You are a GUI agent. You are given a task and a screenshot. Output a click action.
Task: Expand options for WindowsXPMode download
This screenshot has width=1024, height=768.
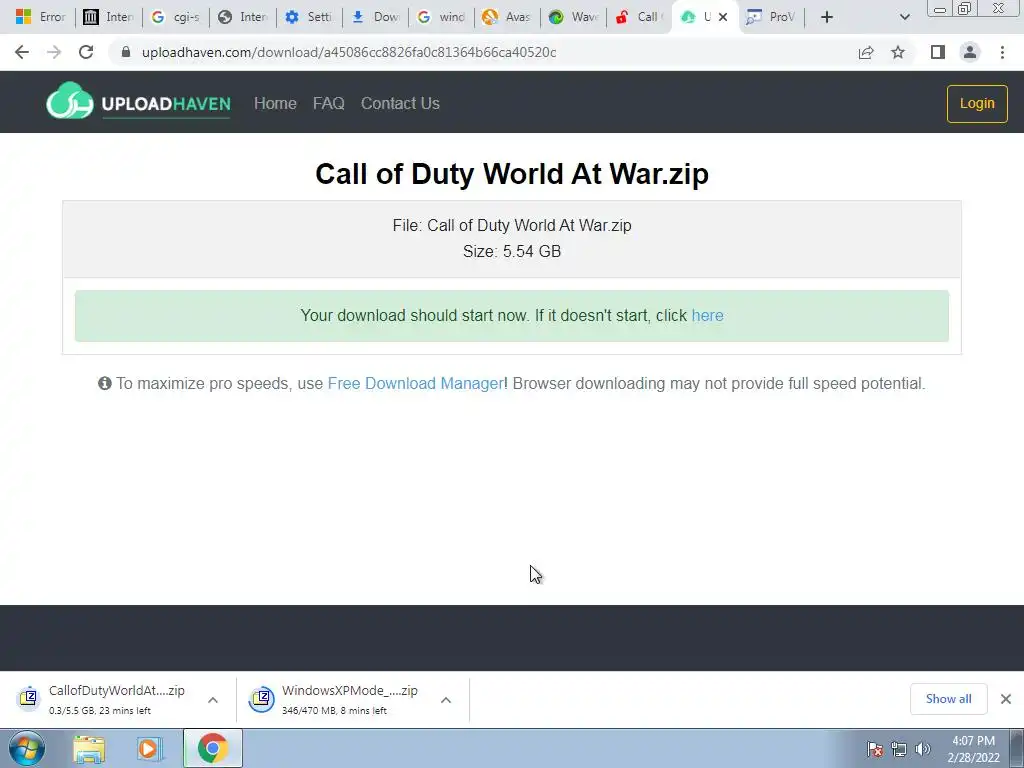[446, 700]
